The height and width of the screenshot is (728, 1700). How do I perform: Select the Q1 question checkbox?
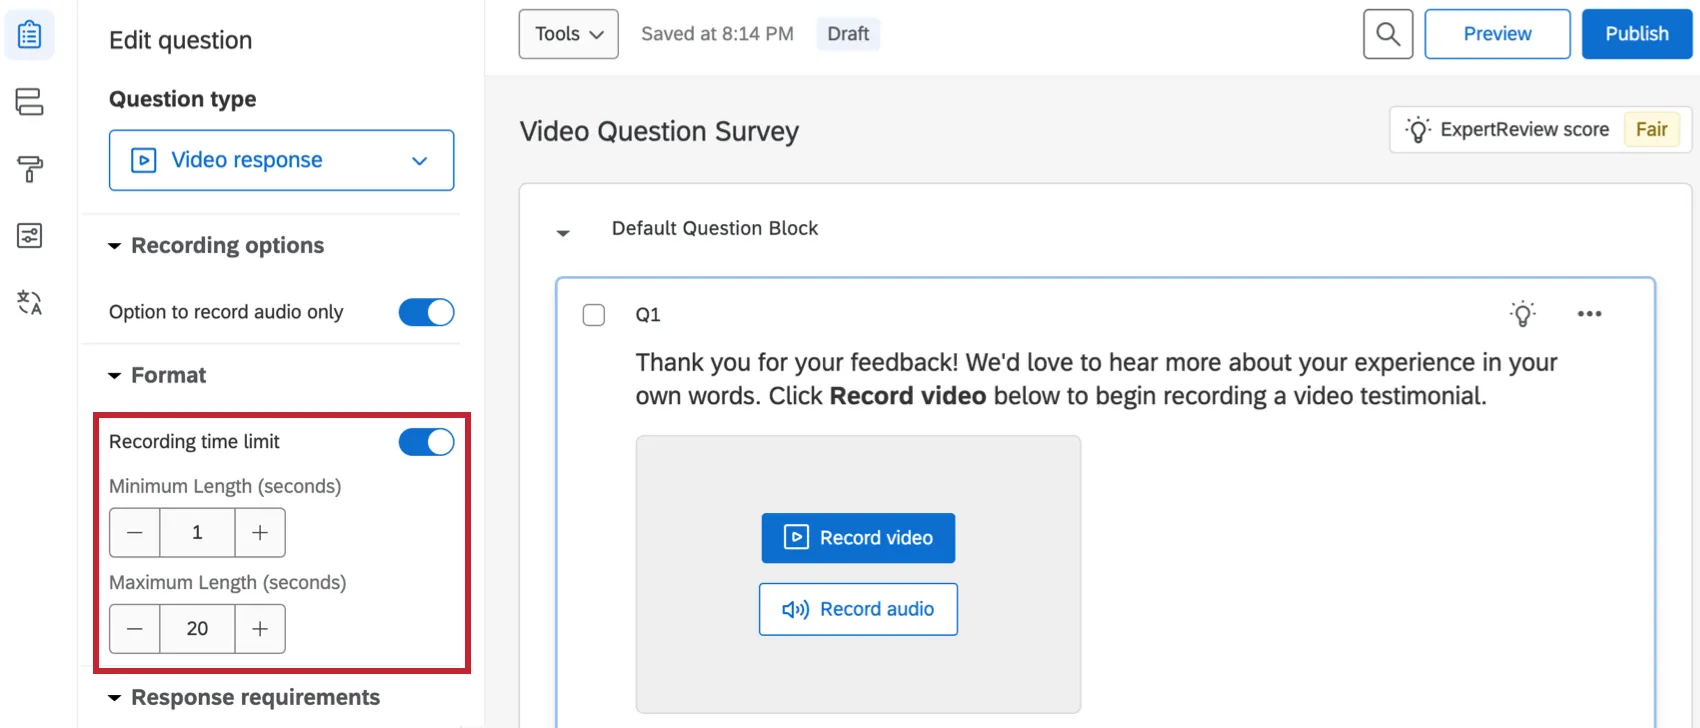pyautogui.click(x=594, y=315)
